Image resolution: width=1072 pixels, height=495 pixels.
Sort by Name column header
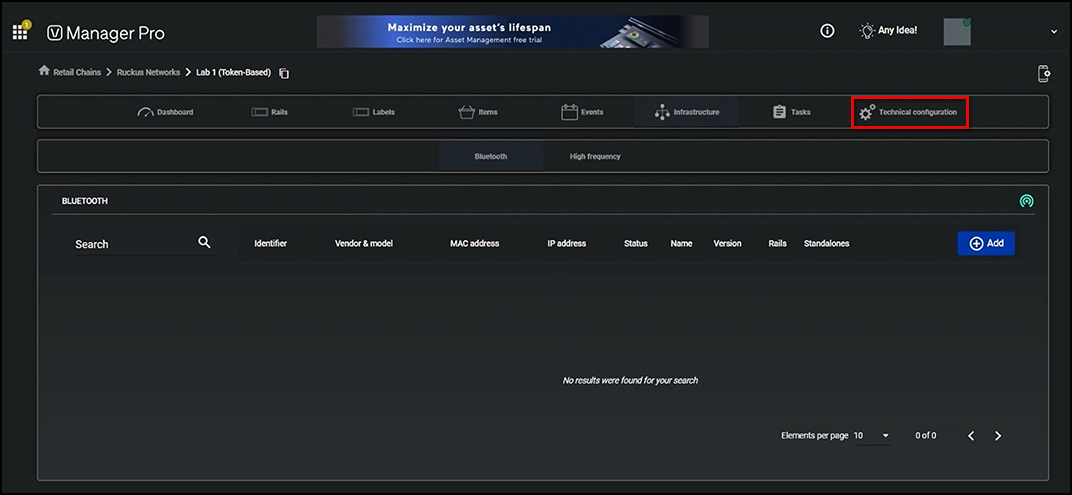(682, 243)
